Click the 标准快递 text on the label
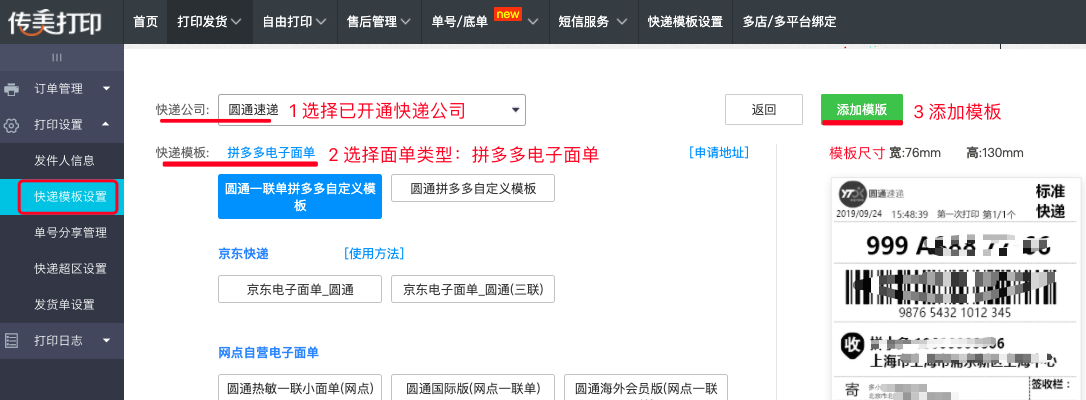This screenshot has height=400, width=1086. coord(1050,201)
